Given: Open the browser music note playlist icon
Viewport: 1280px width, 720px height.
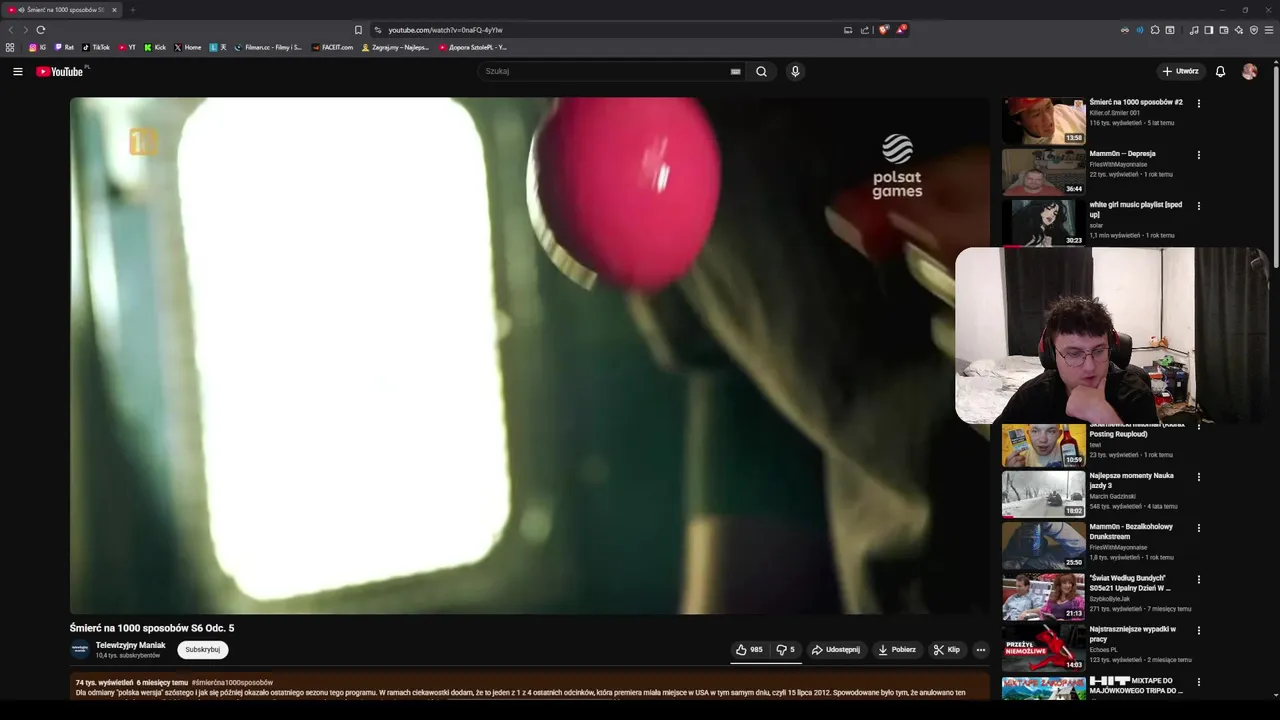Looking at the screenshot, I should pos(1194,30).
